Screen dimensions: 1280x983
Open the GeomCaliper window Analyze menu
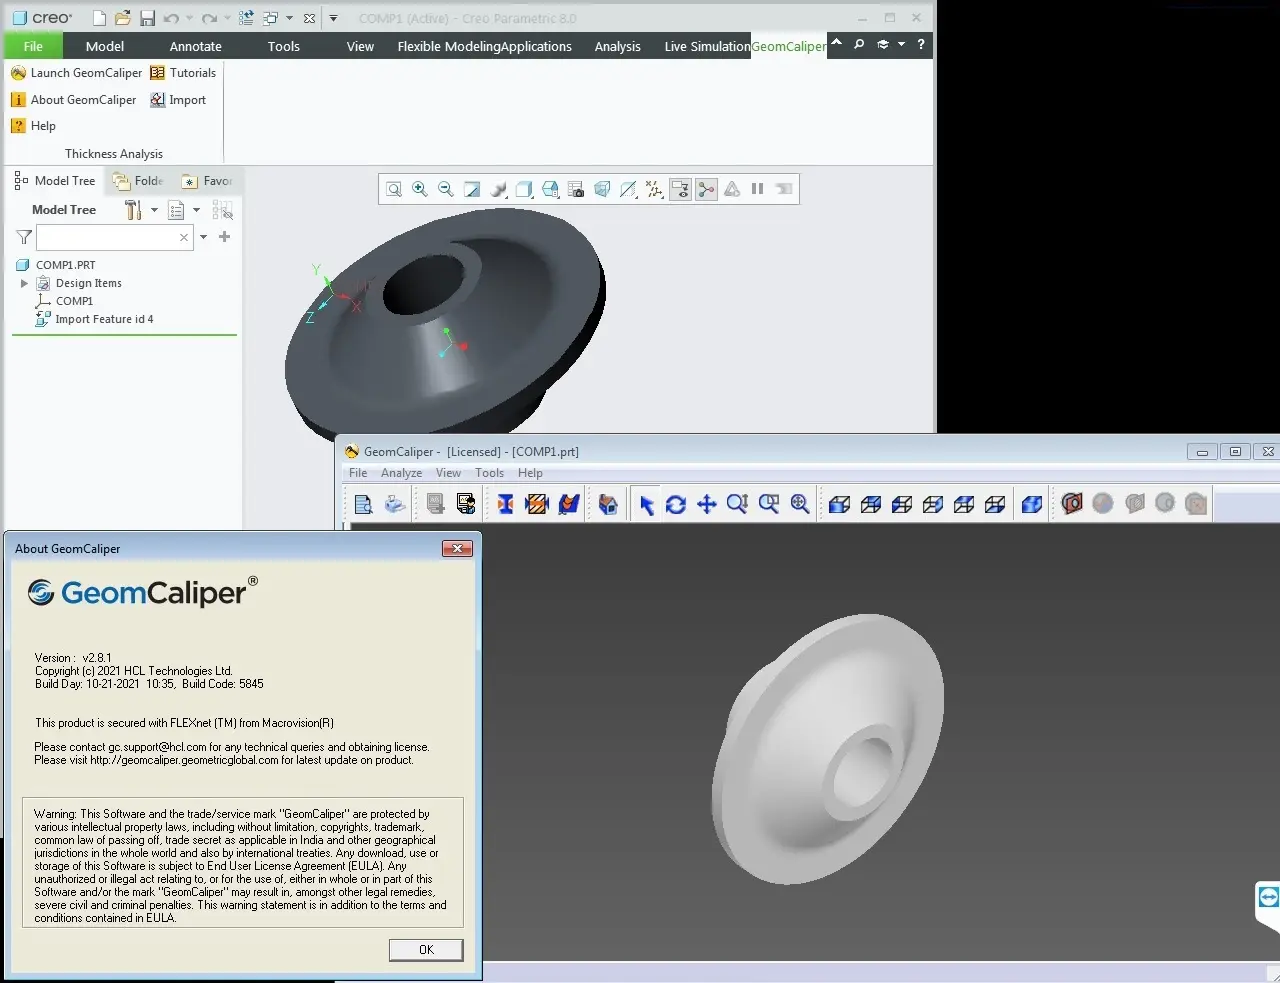pos(401,473)
